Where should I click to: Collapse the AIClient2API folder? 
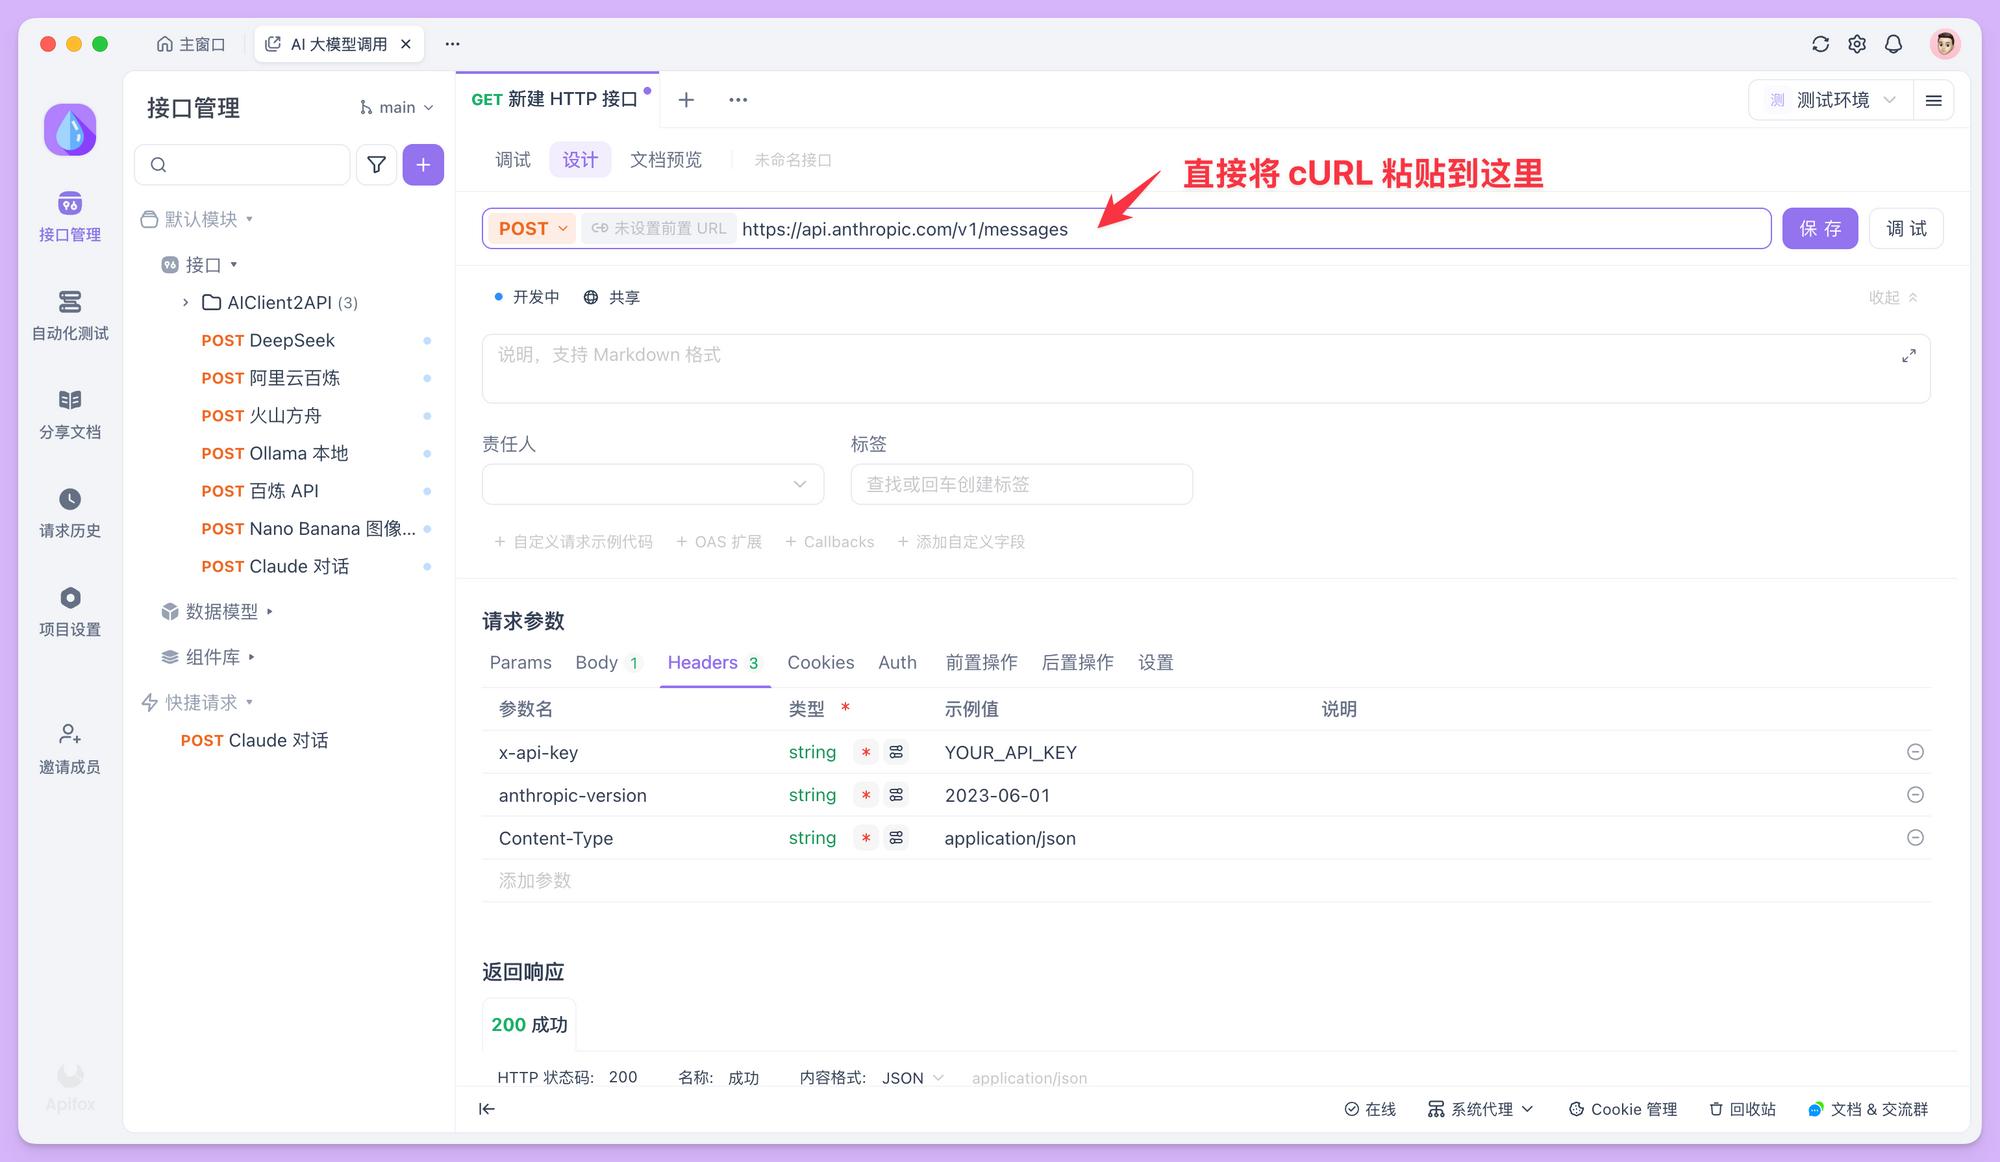[184, 302]
